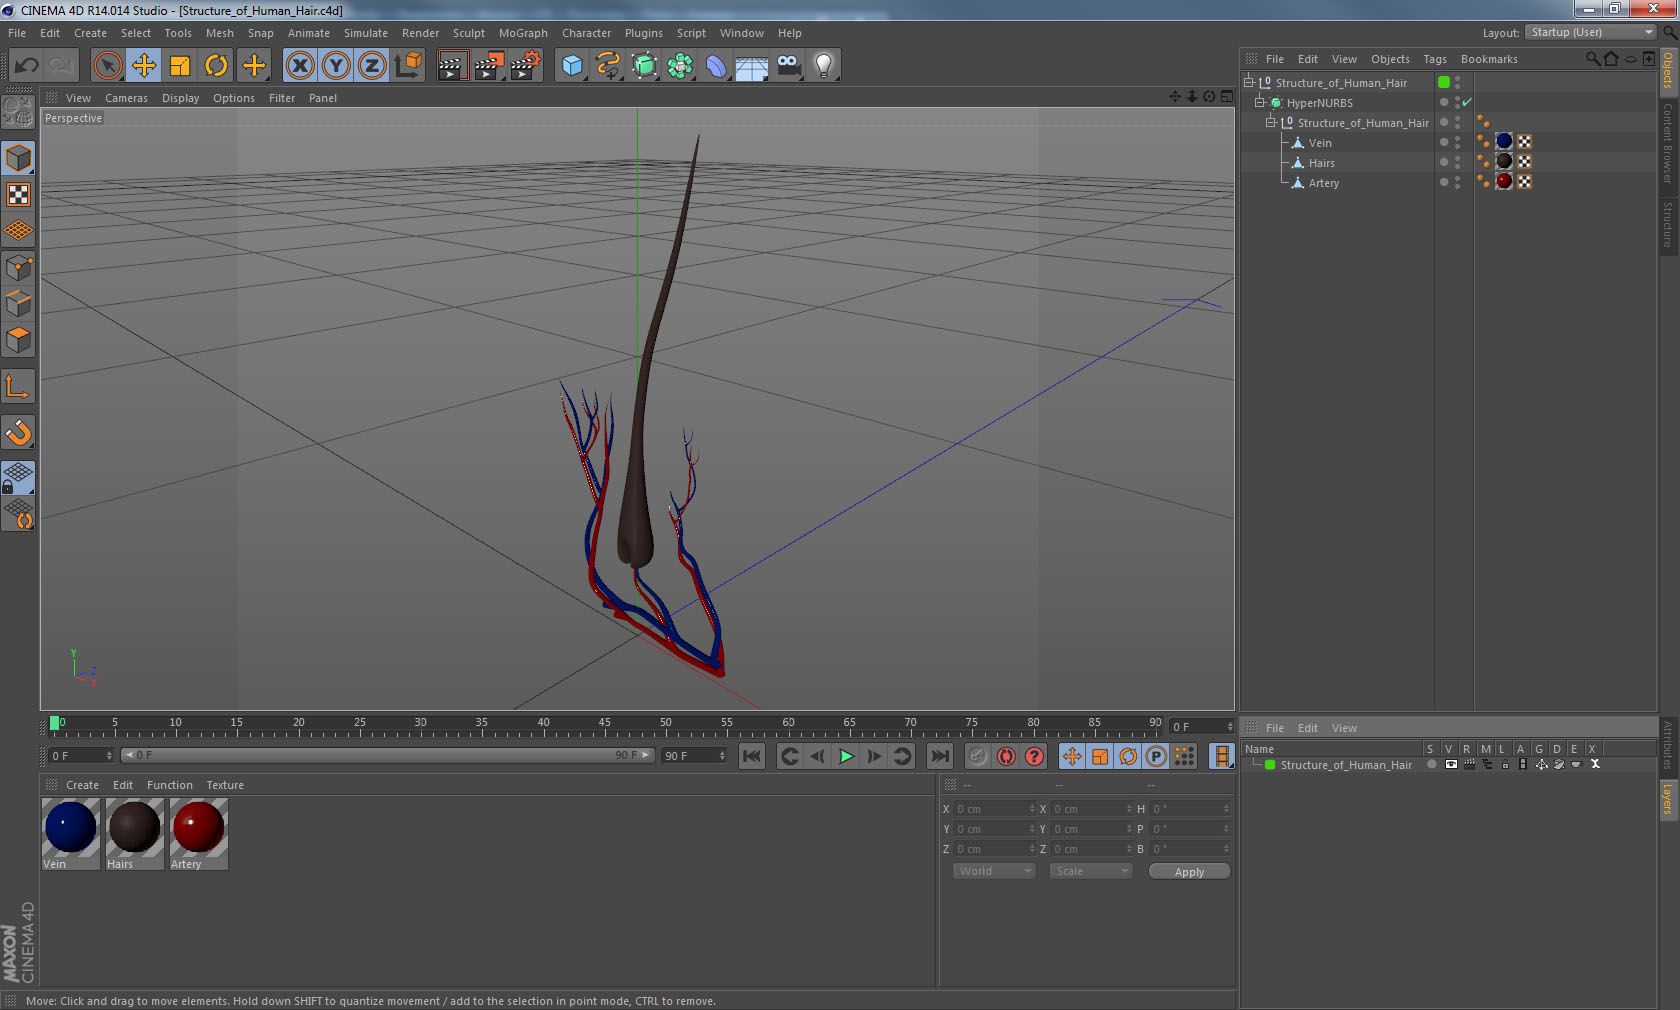Add a Cube primitive object
1680x1010 pixels.
point(572,66)
